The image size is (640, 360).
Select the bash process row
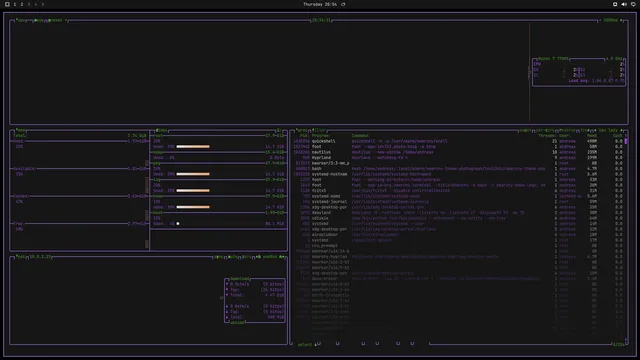tap(457, 169)
